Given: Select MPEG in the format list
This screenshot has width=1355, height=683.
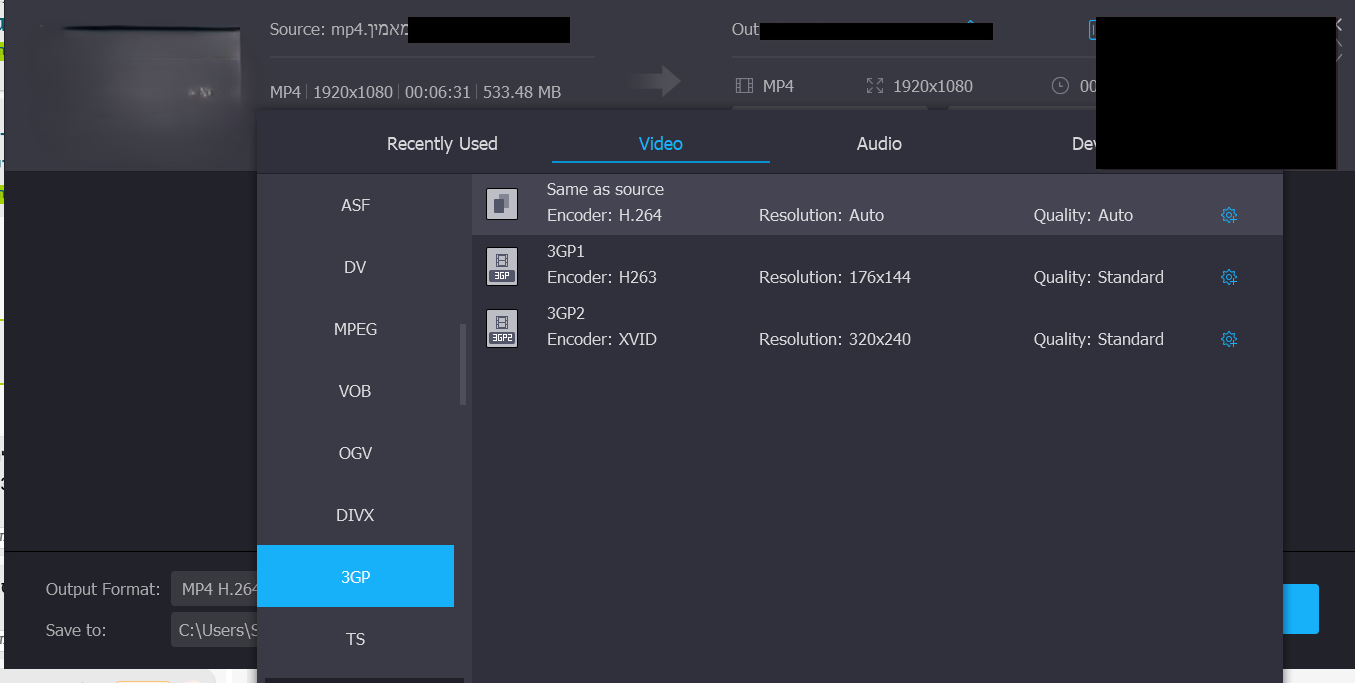Looking at the screenshot, I should click(x=355, y=329).
